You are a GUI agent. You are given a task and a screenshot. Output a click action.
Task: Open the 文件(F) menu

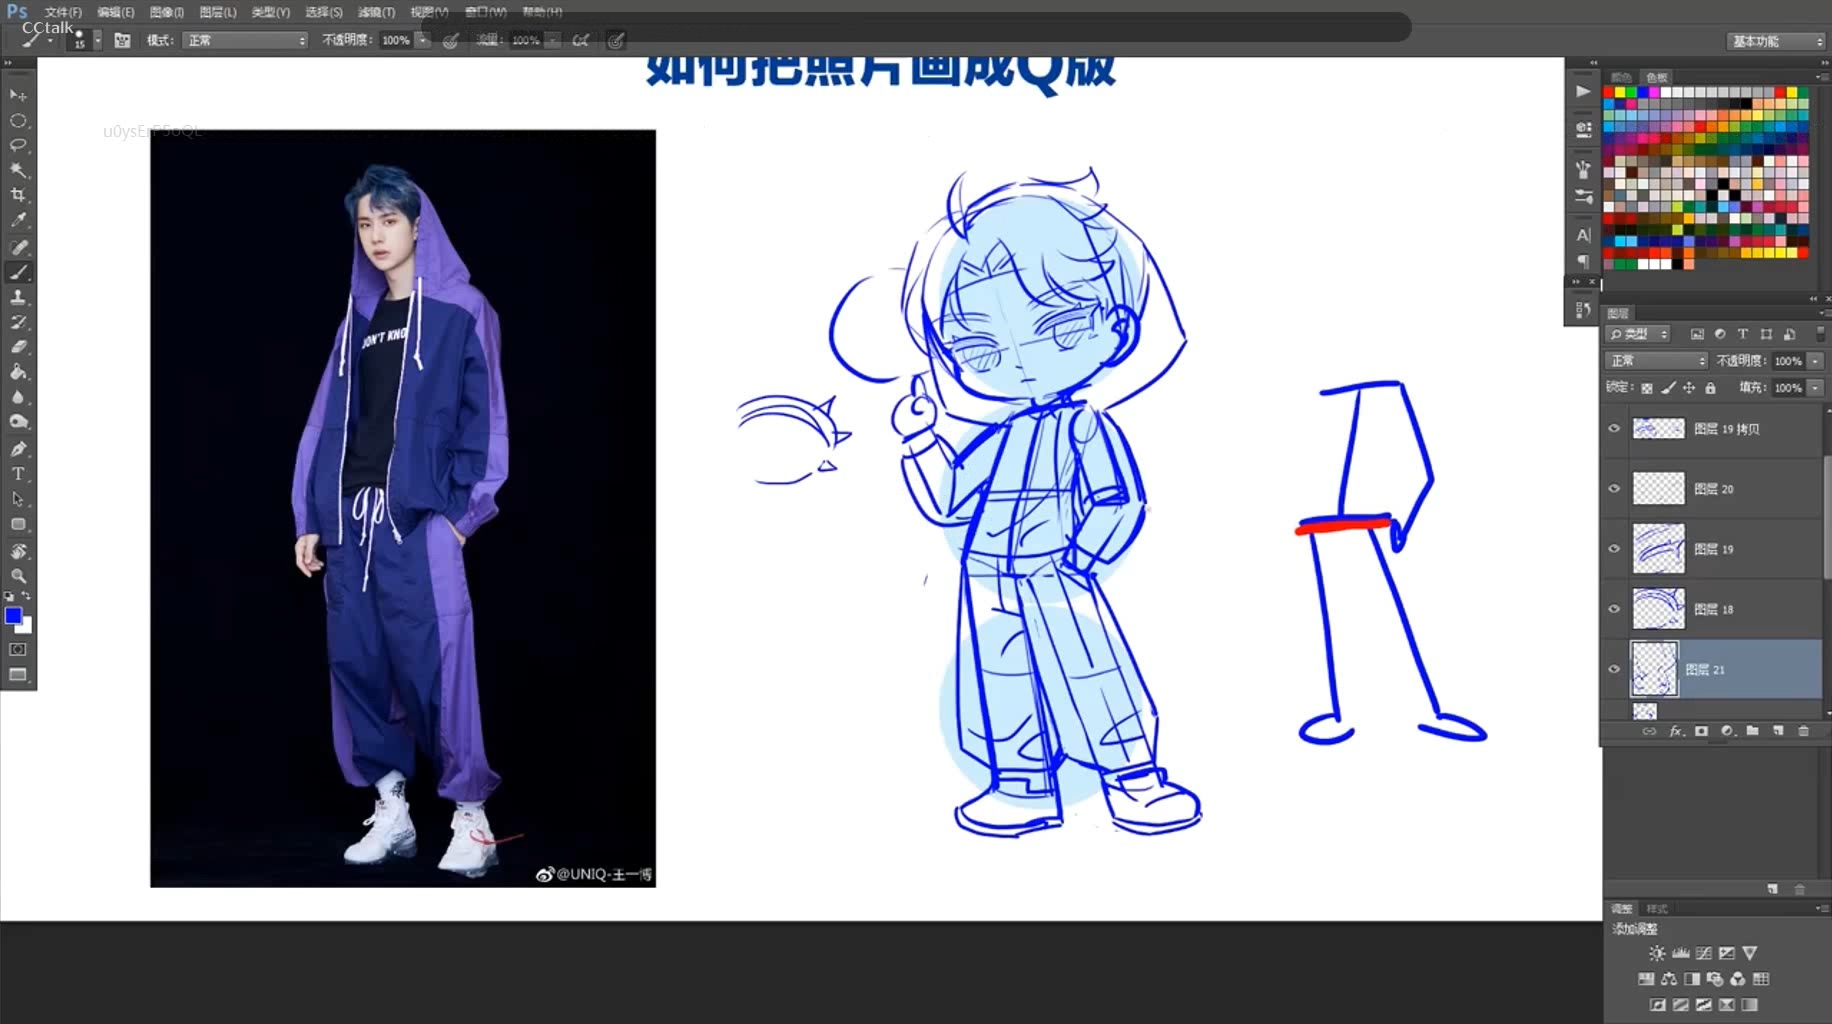point(63,12)
